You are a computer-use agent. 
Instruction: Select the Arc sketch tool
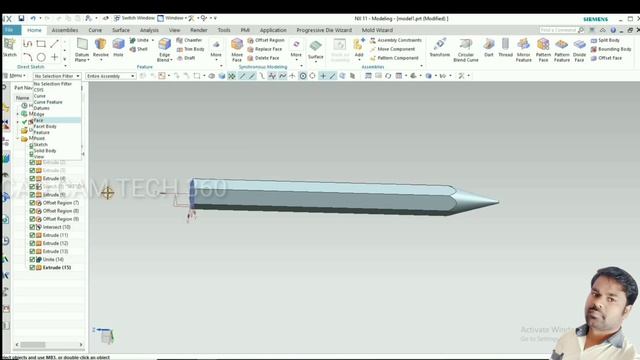(27, 57)
